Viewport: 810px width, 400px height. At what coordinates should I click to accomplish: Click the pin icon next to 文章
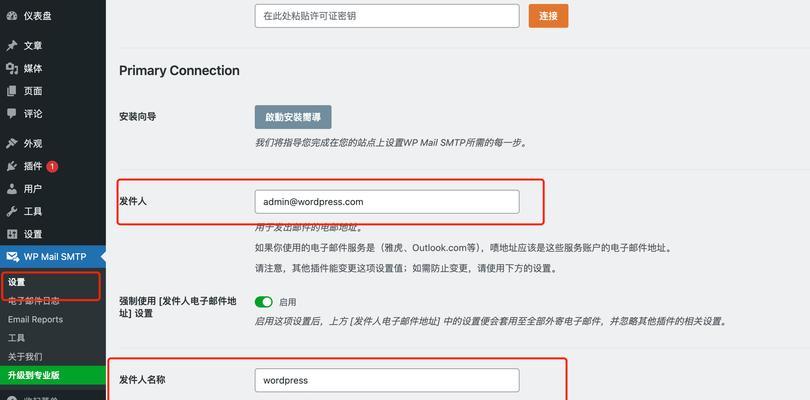[x=11, y=45]
